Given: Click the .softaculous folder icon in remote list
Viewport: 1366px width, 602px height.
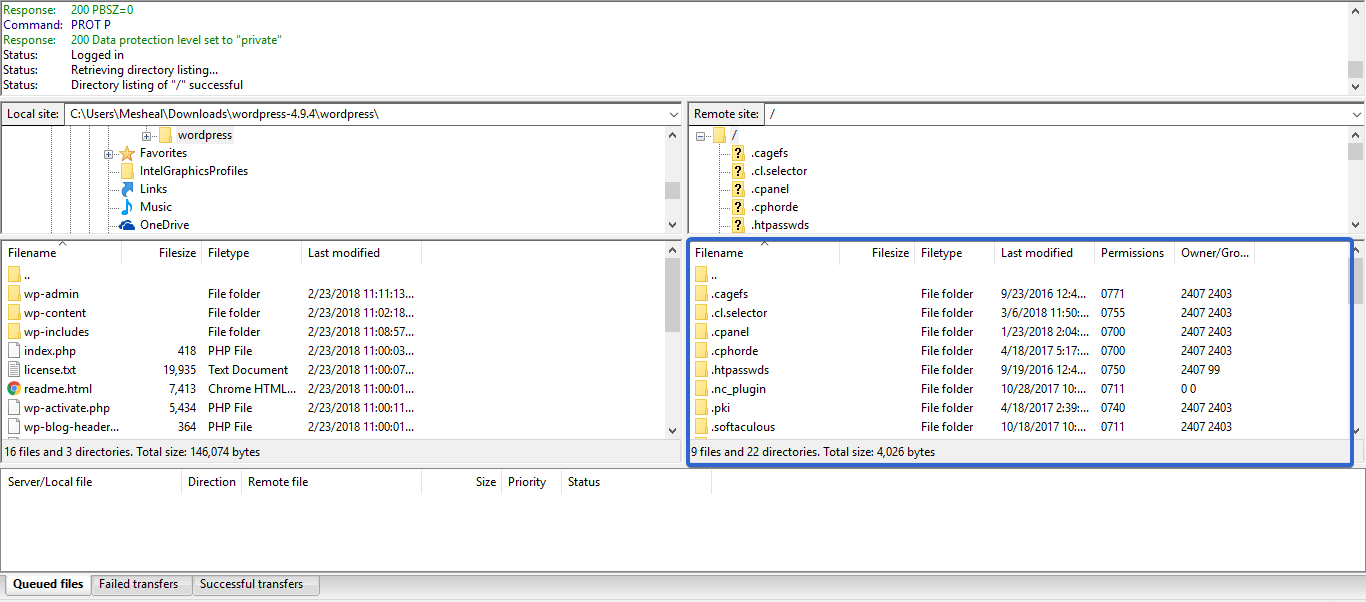Looking at the screenshot, I should click(701, 427).
